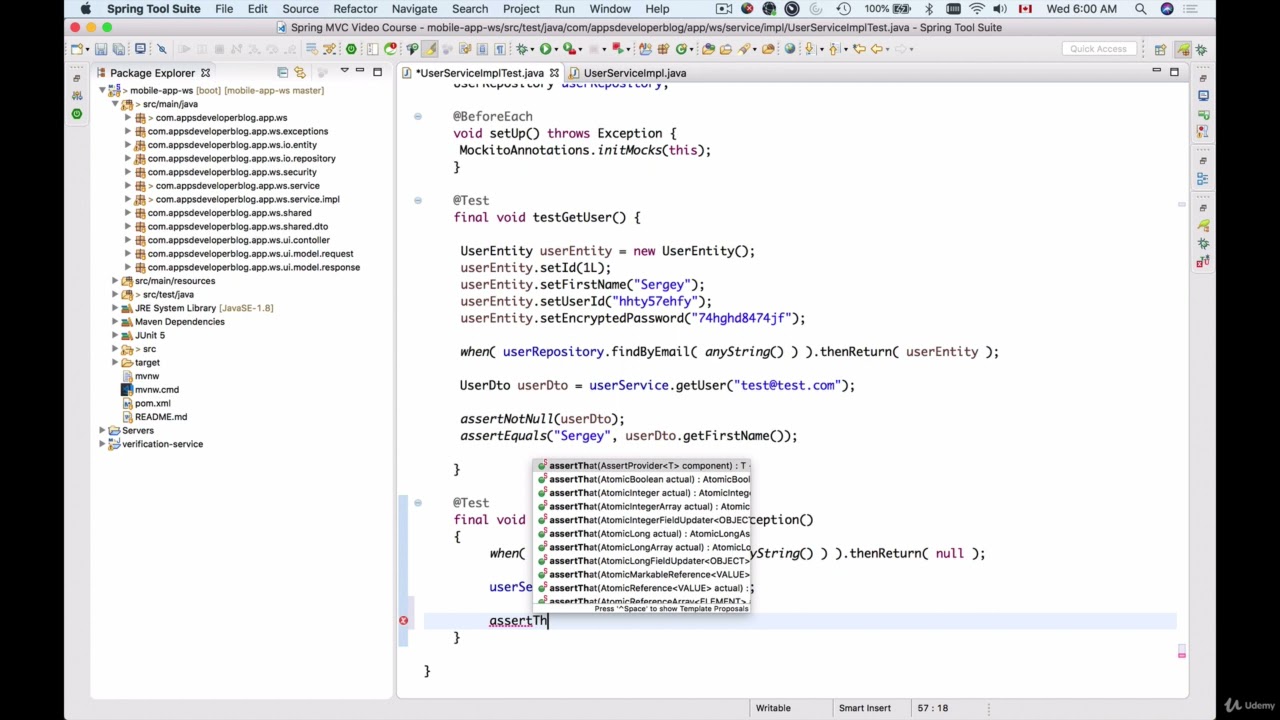This screenshot has height=720, width=1280.
Task: Expand the Servers project arrow
Action: pyautogui.click(x=102, y=430)
